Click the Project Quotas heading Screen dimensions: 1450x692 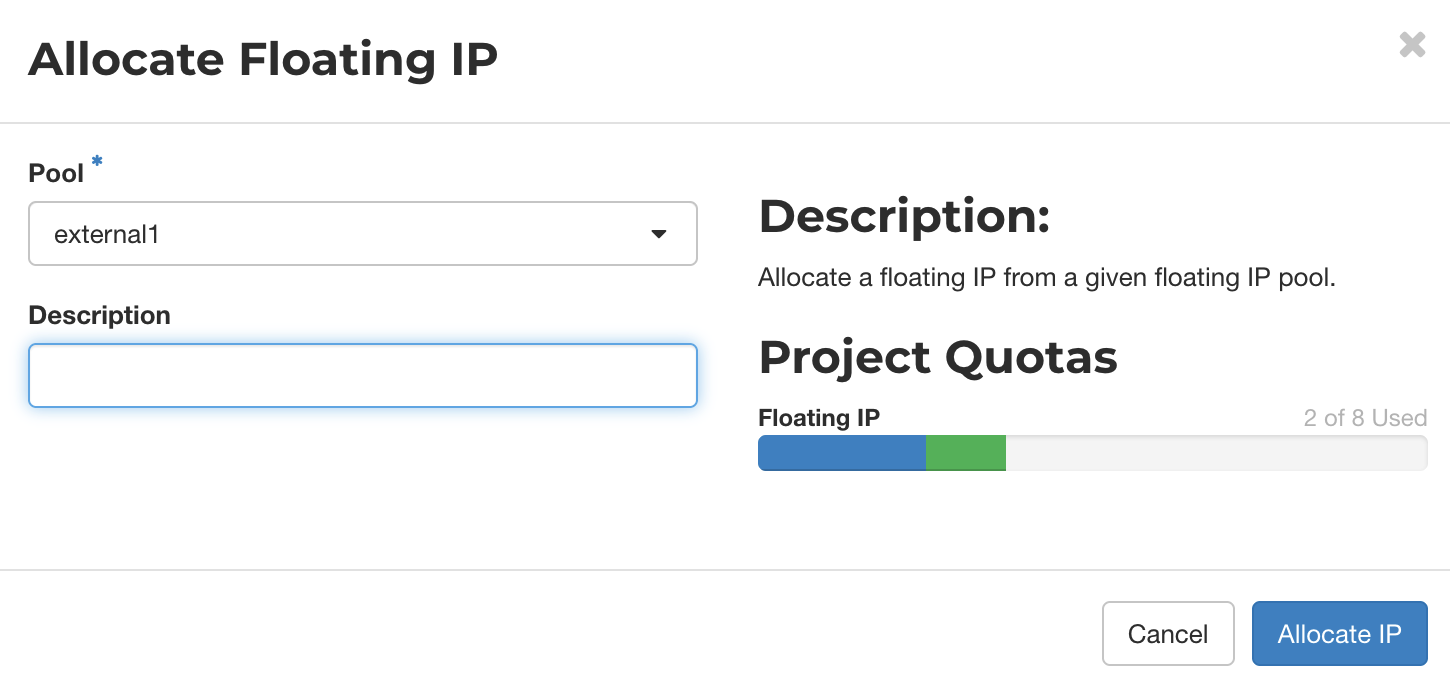(937, 357)
